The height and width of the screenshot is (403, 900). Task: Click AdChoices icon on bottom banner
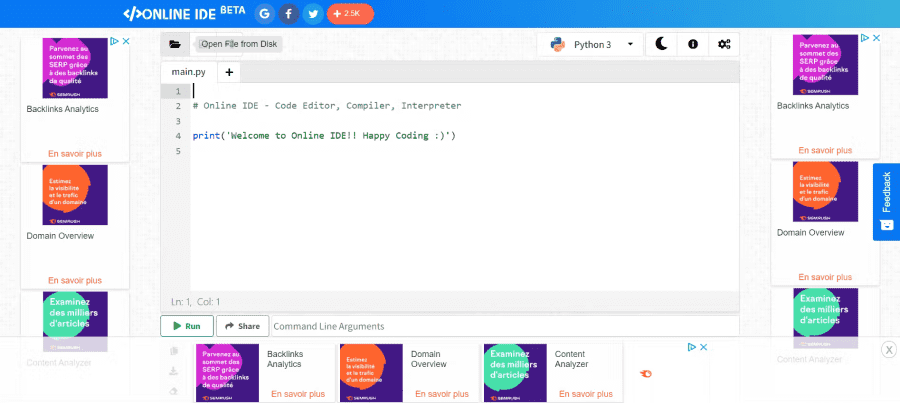click(692, 347)
